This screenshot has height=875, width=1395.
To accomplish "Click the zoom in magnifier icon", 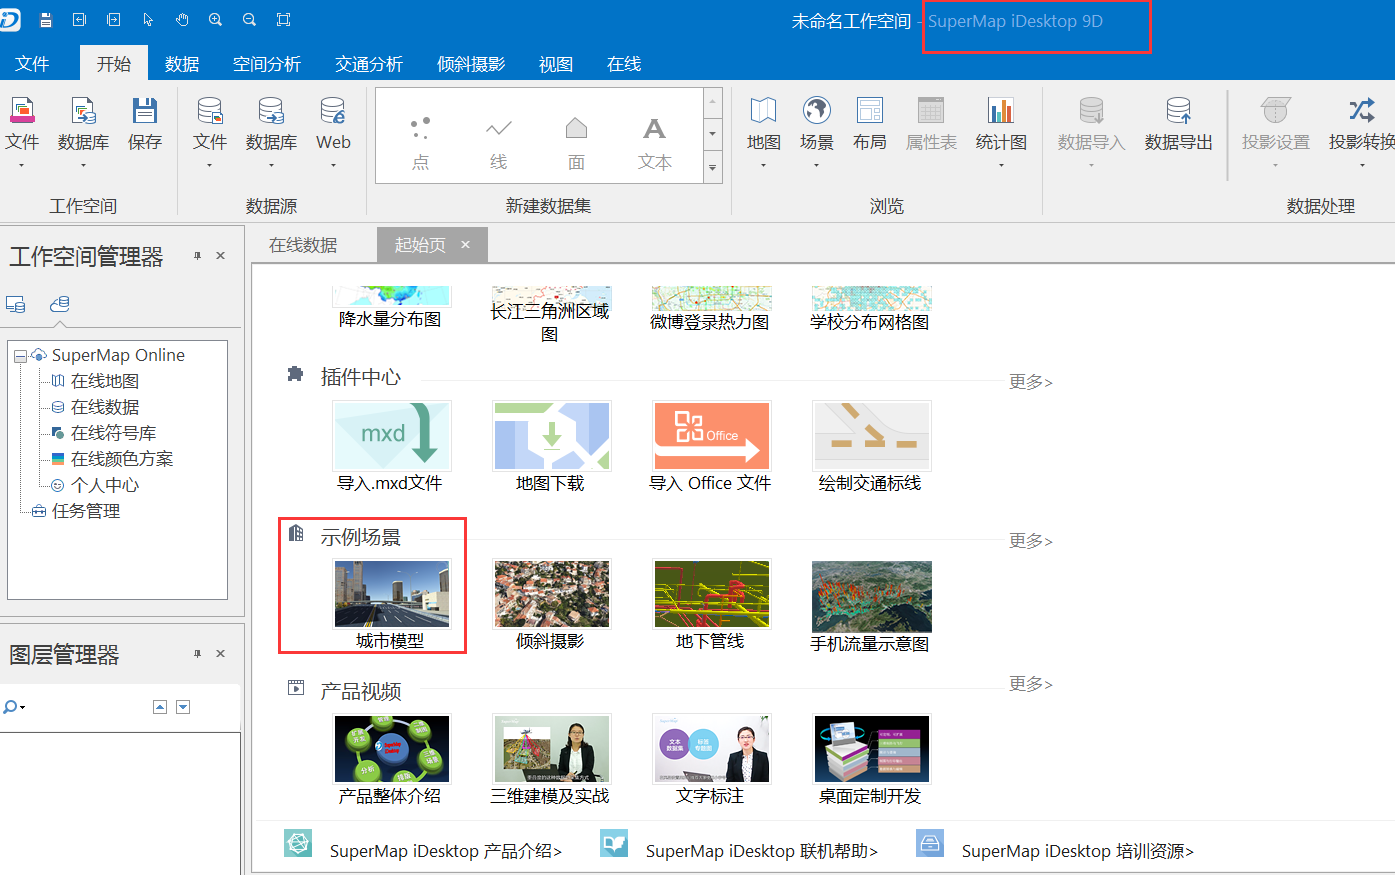I will [216, 20].
